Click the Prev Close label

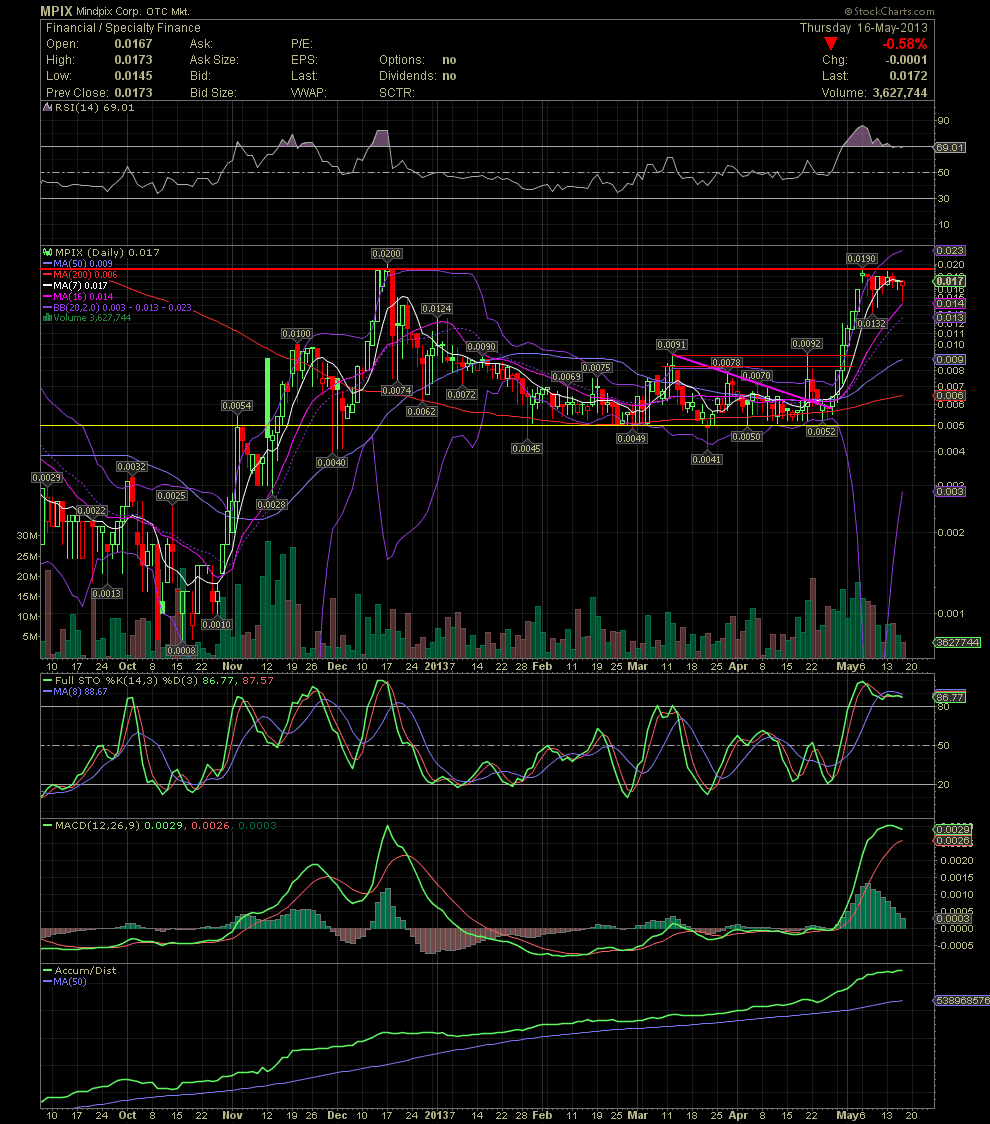click(x=77, y=93)
